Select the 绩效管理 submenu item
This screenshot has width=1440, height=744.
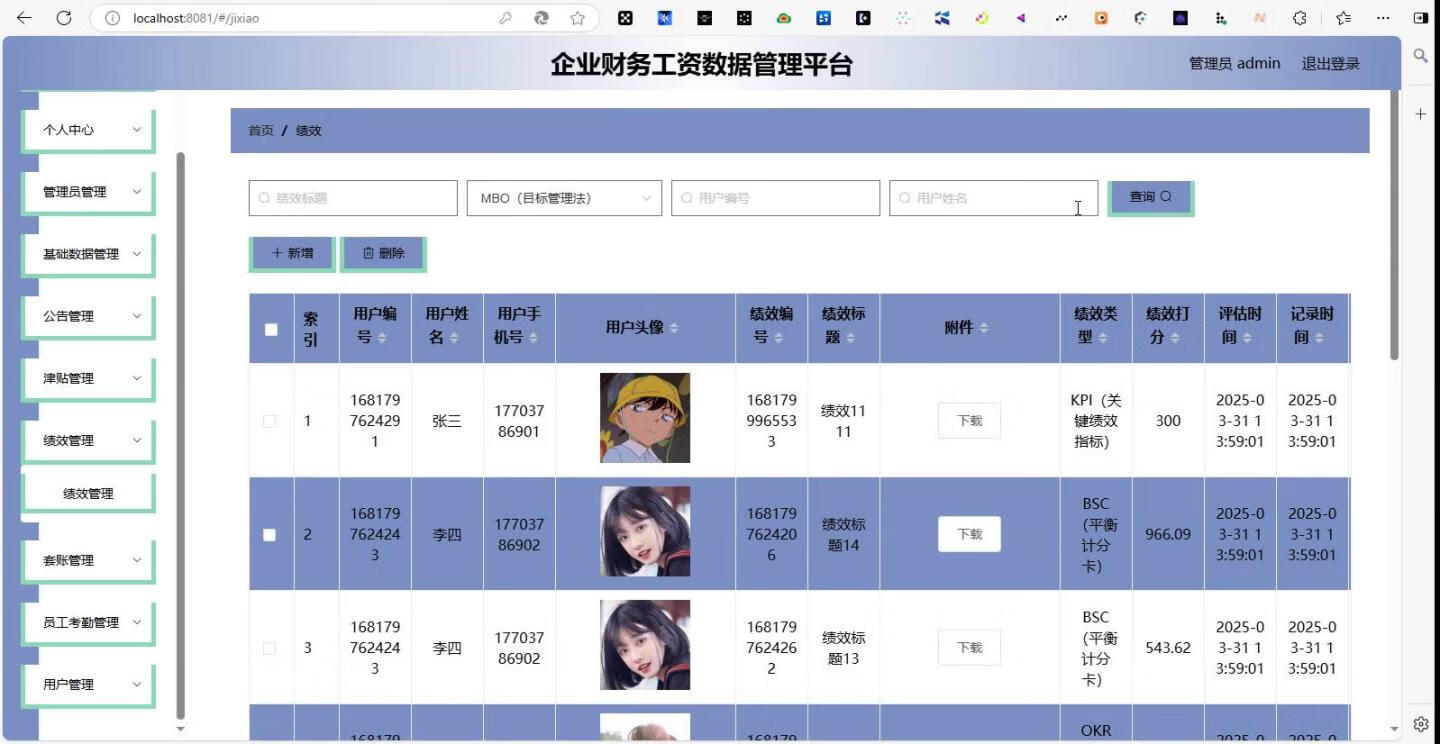click(x=88, y=493)
